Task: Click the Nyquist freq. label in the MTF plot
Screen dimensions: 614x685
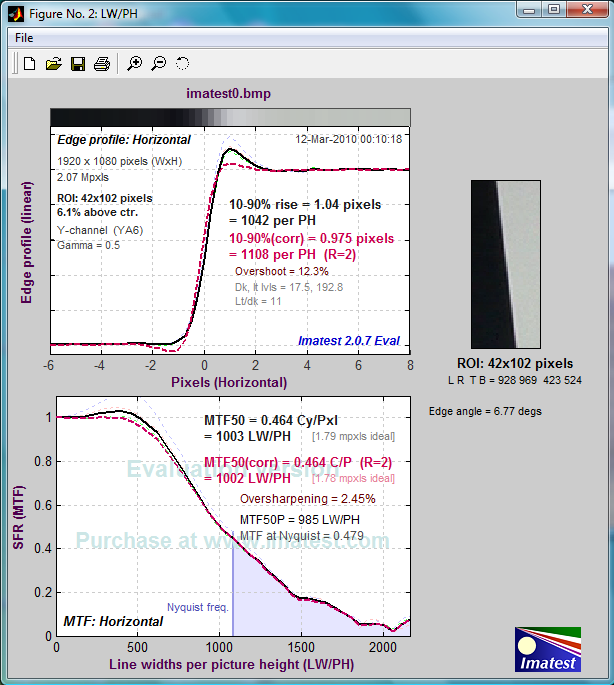Action: pyautogui.click(x=197, y=607)
